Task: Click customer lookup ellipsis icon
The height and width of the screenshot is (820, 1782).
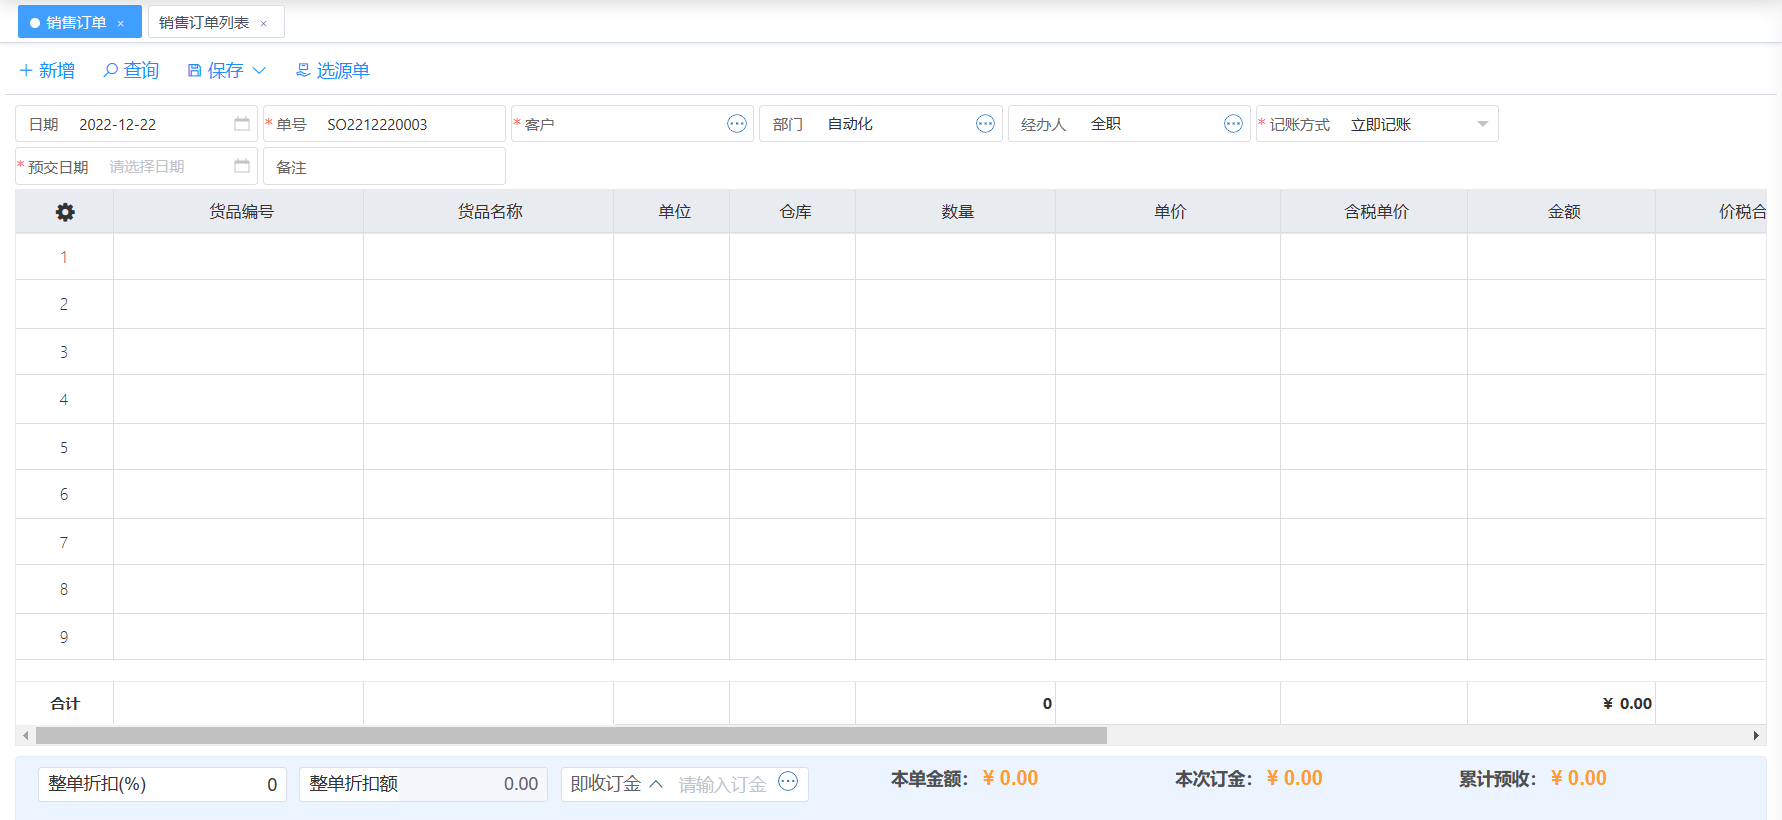Action: coord(737,124)
